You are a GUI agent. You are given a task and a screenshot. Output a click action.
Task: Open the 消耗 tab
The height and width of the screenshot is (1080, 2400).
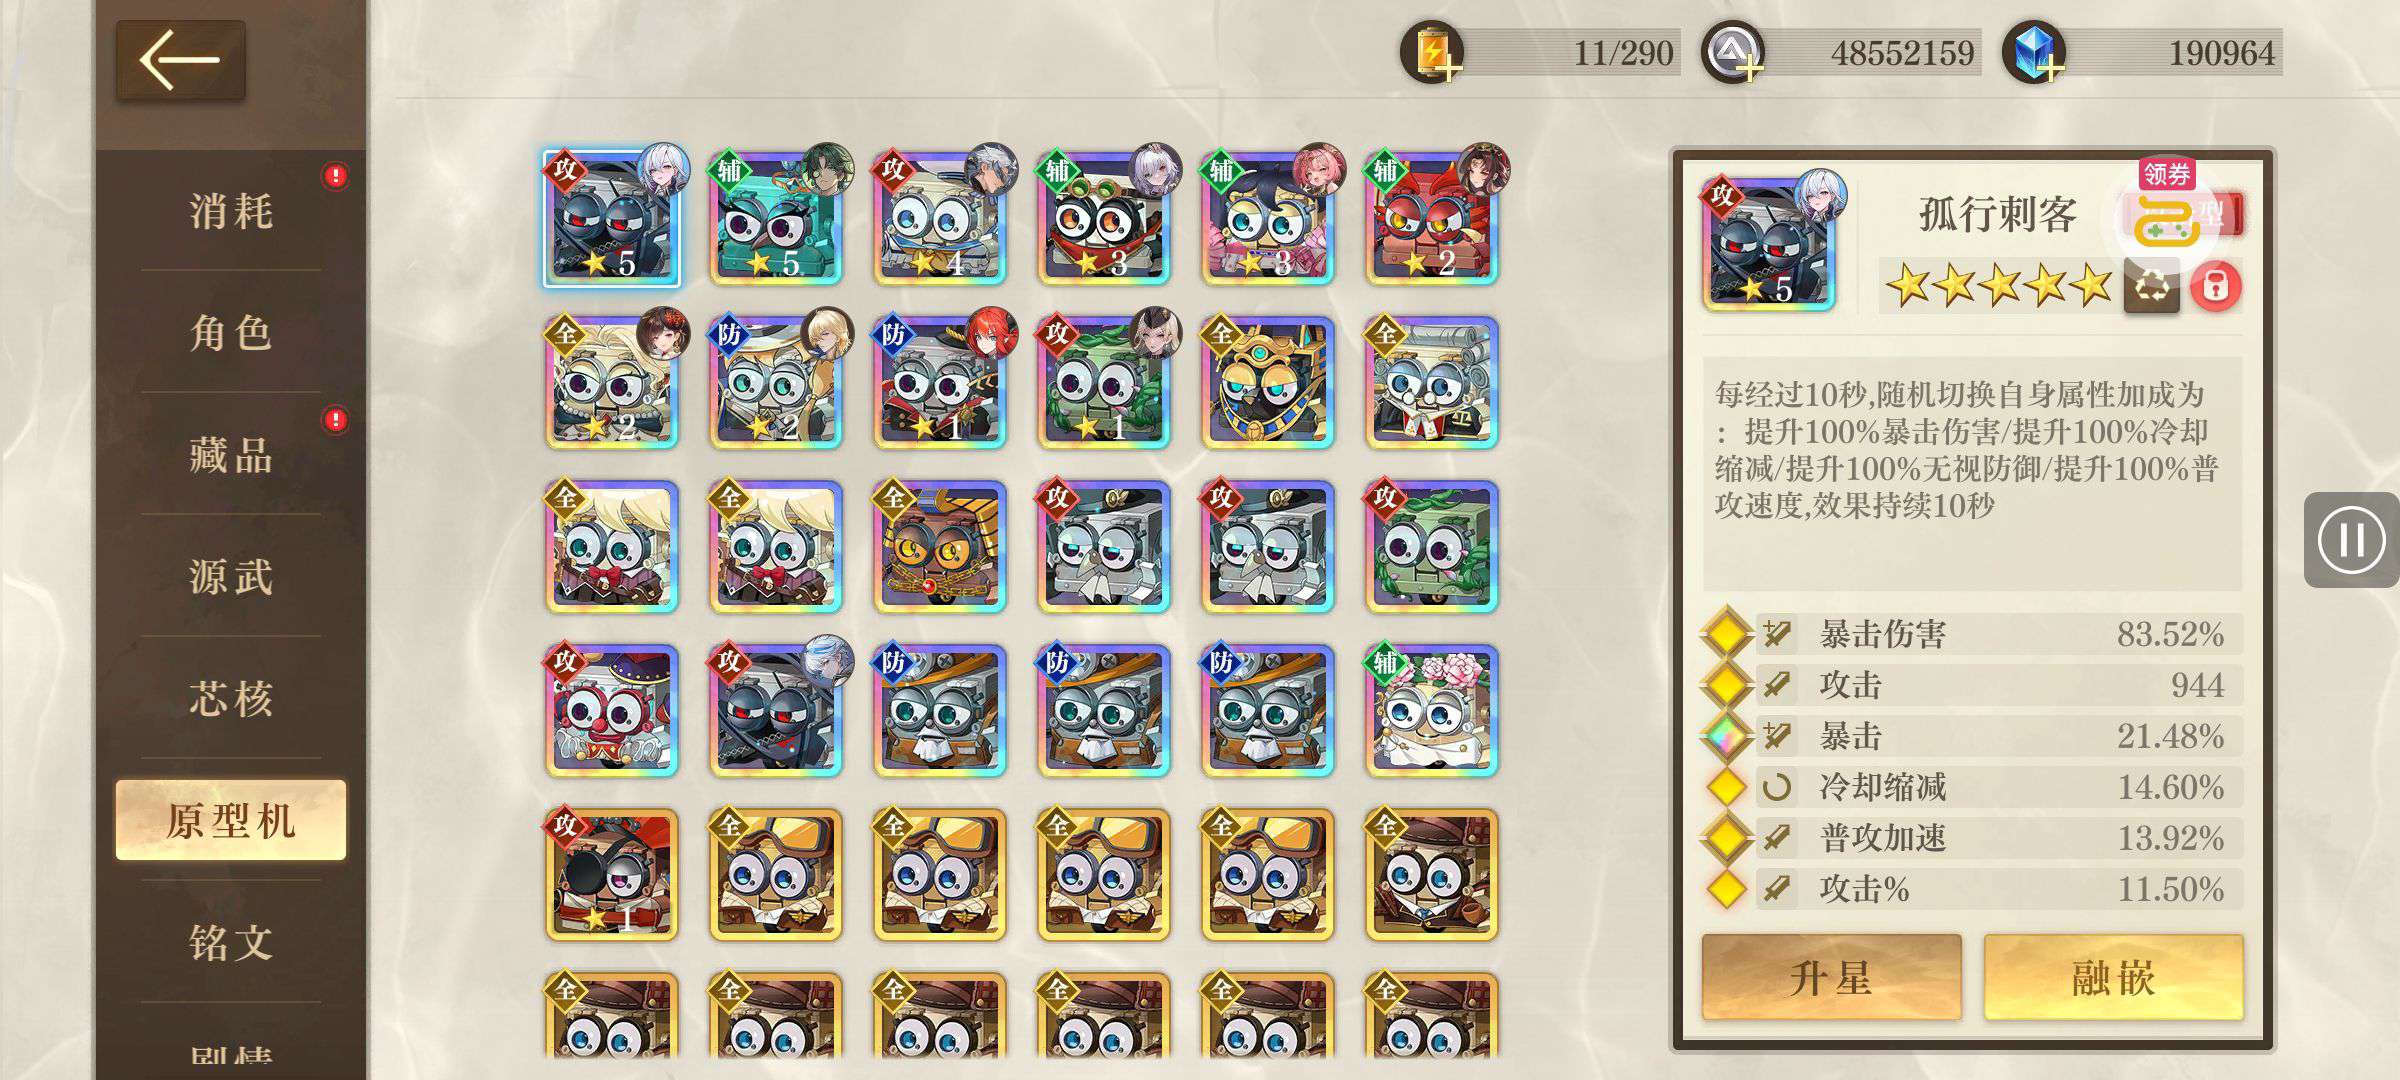point(231,211)
